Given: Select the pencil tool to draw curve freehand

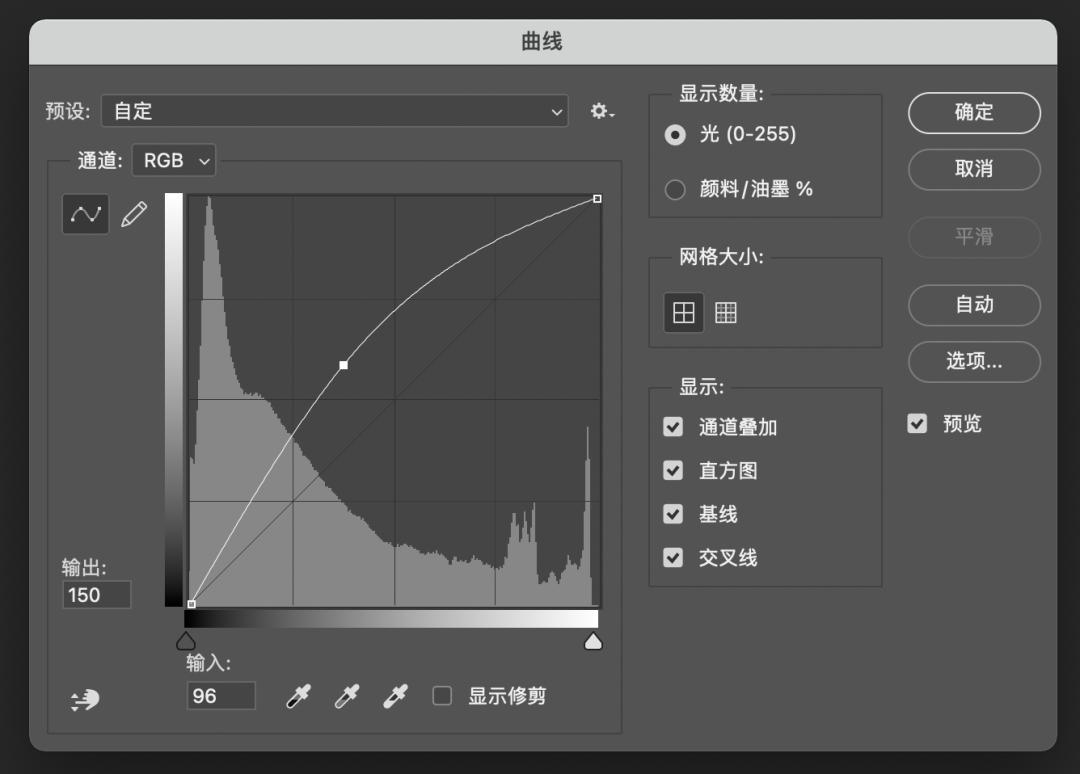Looking at the screenshot, I should click(x=133, y=213).
